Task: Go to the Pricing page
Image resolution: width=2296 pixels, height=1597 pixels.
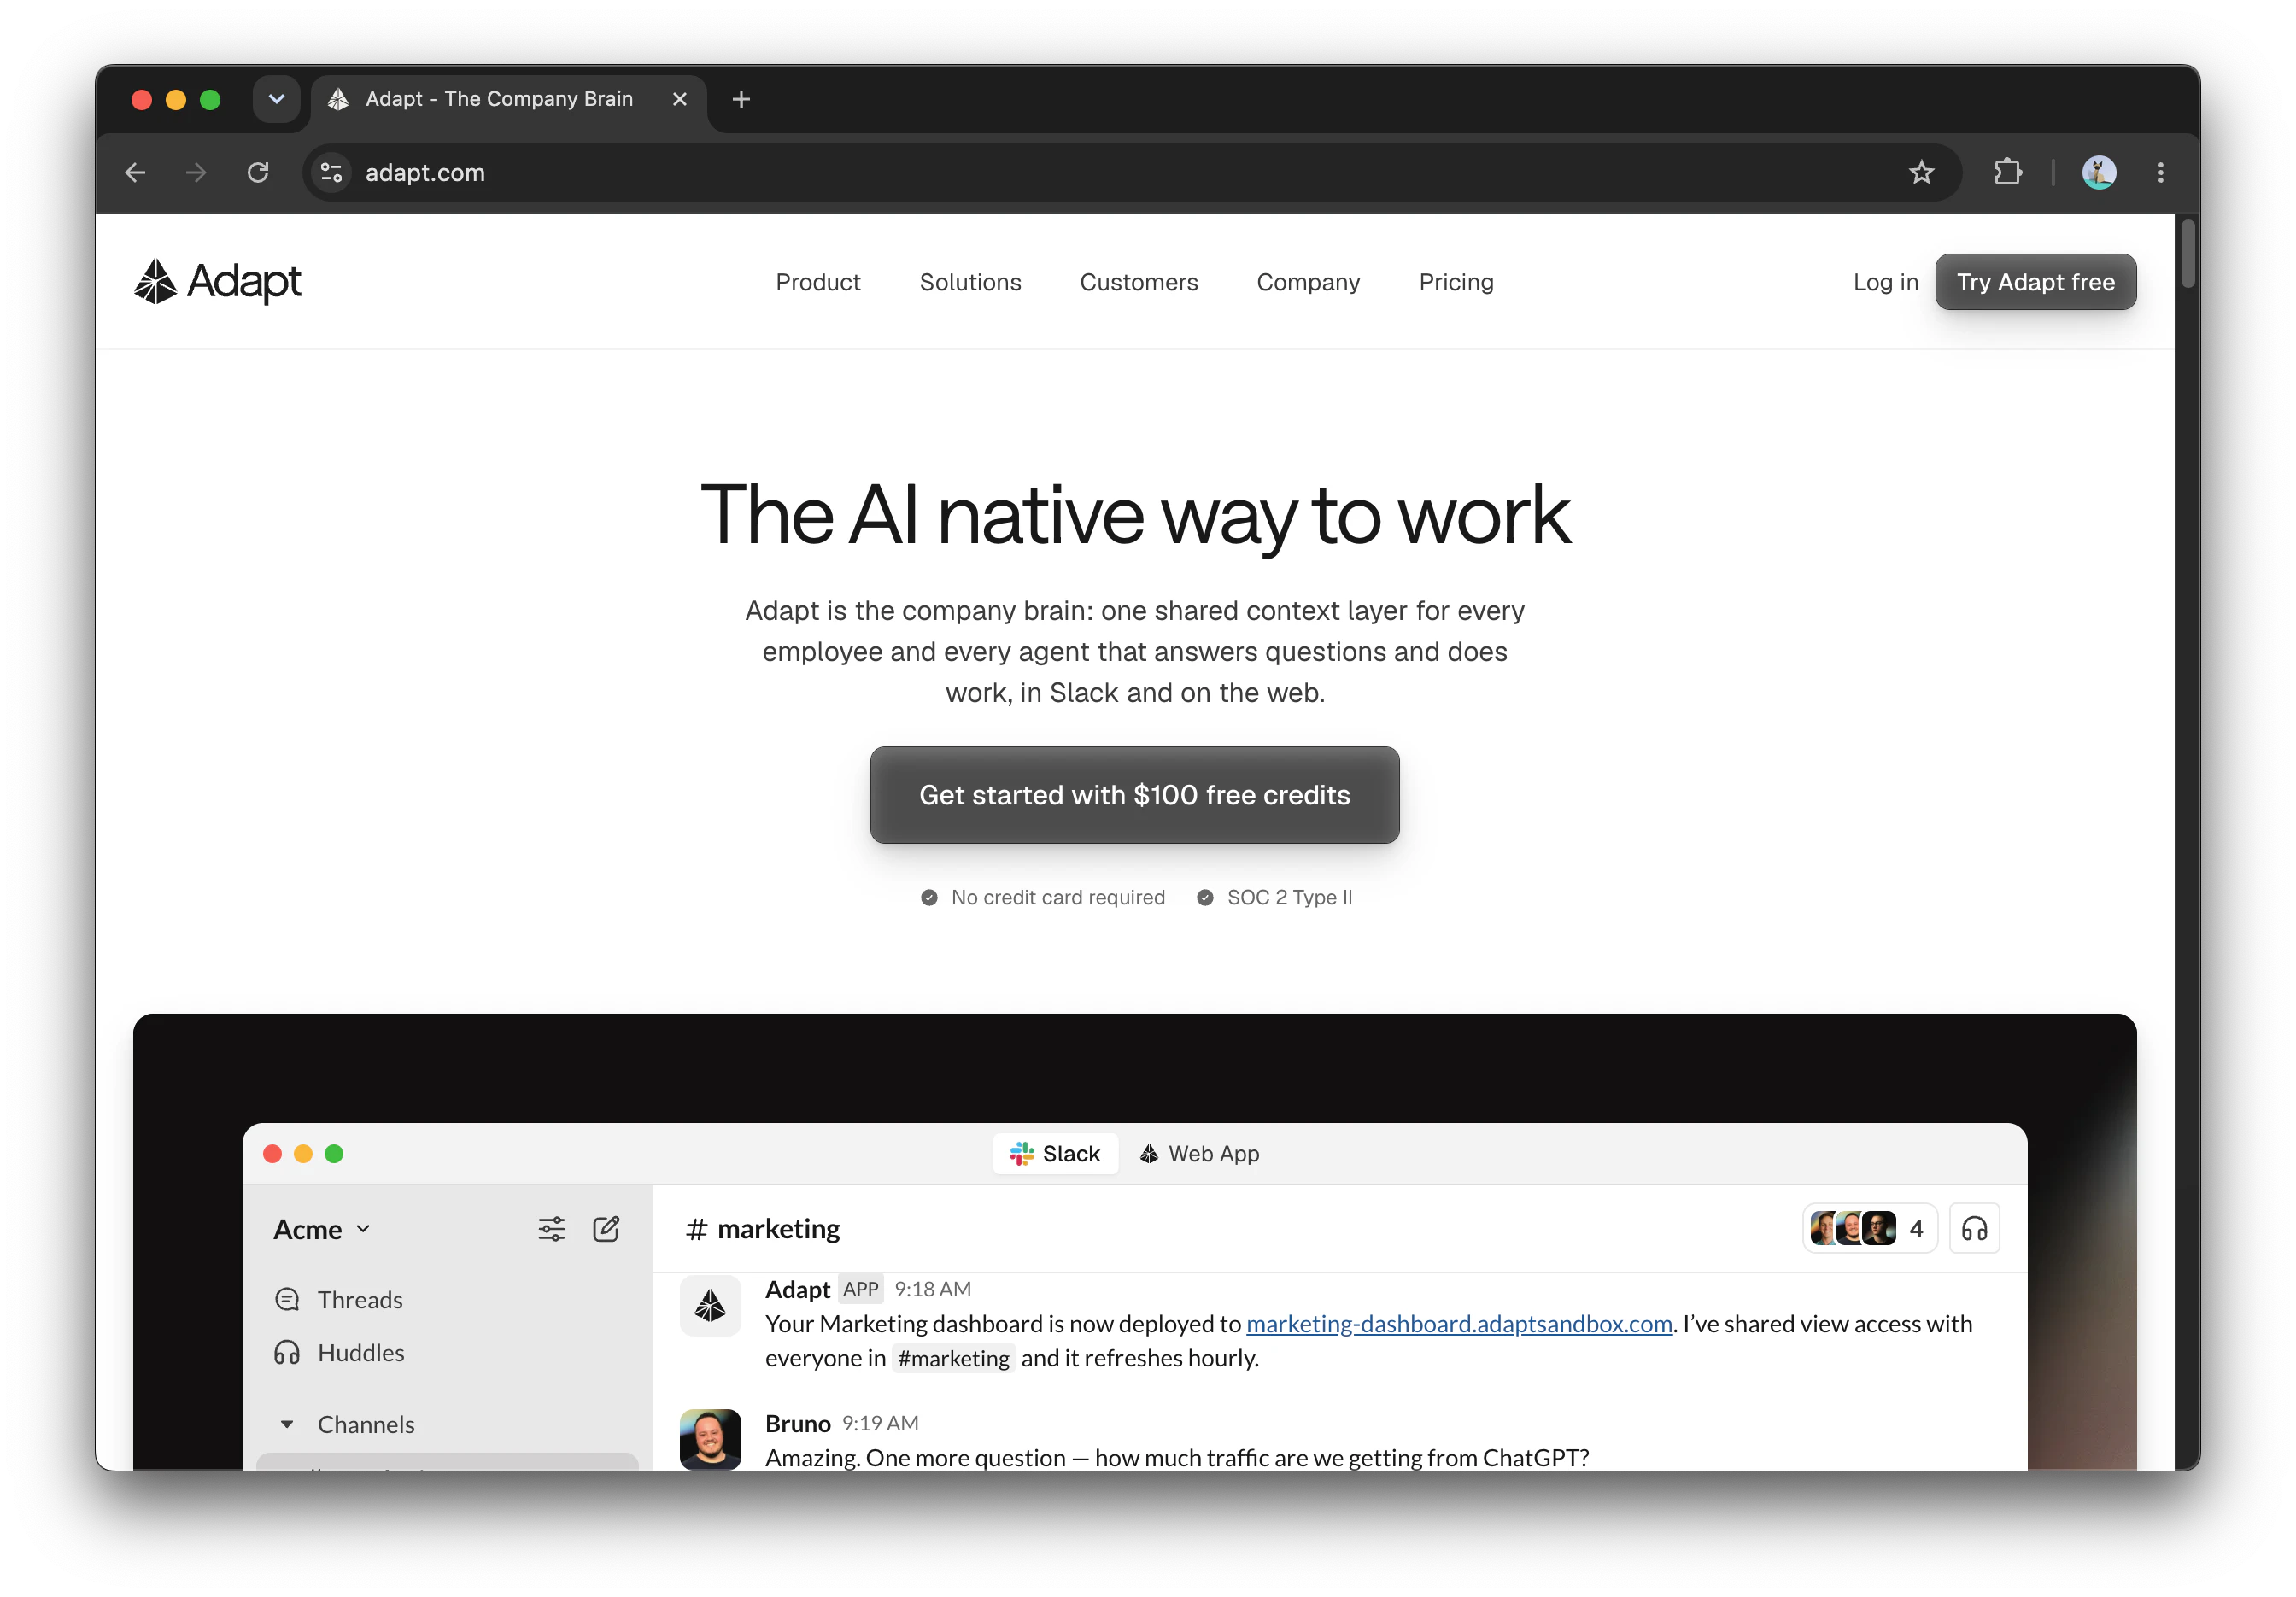Action: point(1456,282)
